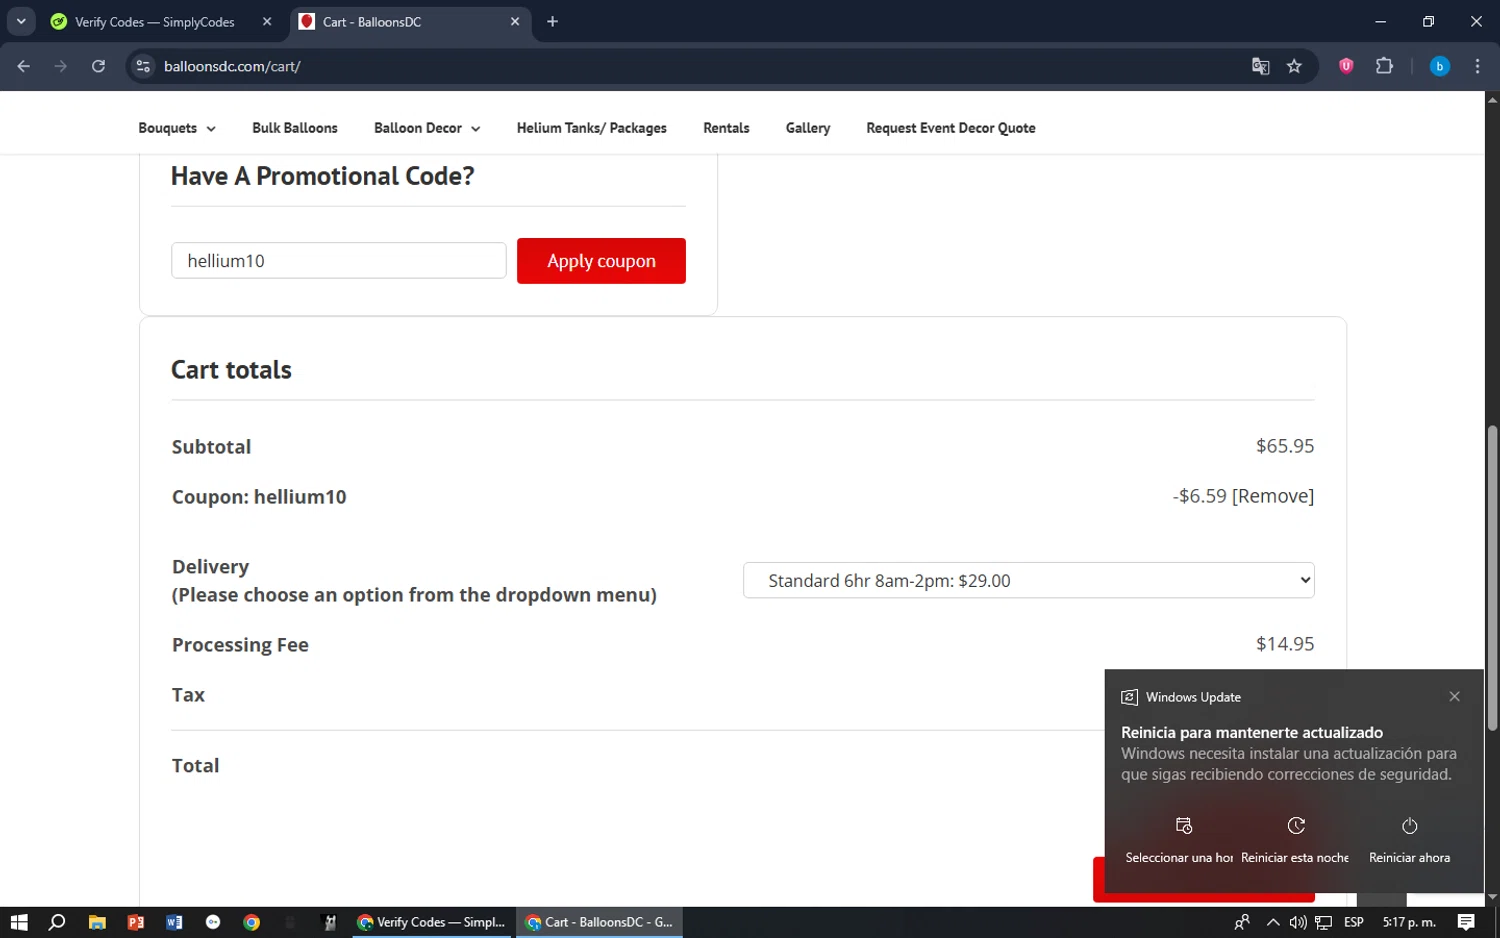The height and width of the screenshot is (938, 1500).
Task: Switch to Verify Codes taskbar window
Action: tap(431, 922)
